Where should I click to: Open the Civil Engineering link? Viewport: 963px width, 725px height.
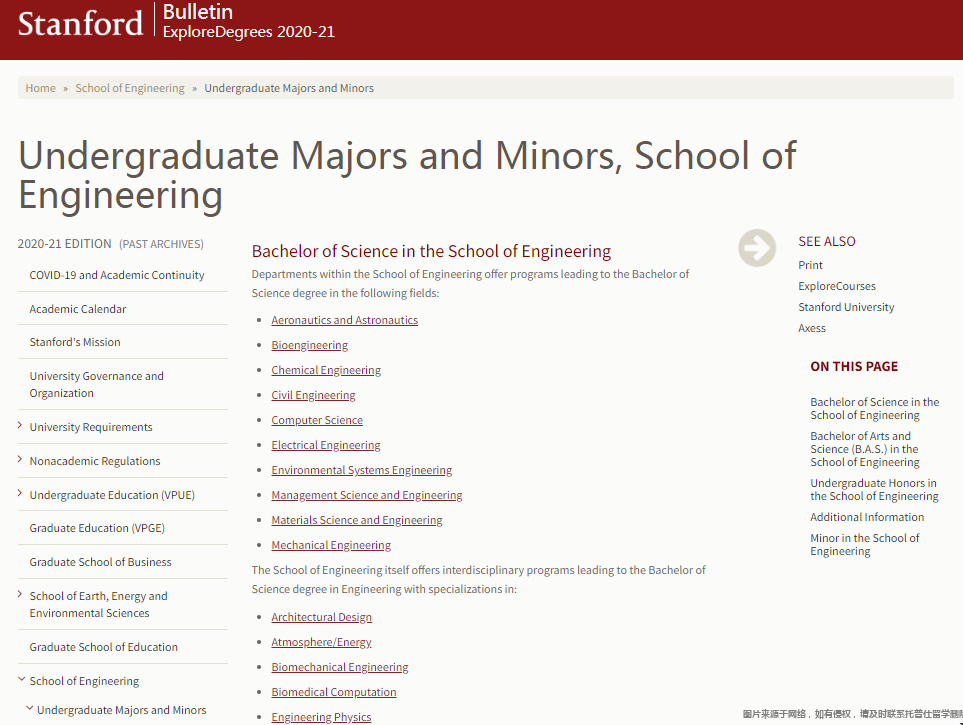pos(313,395)
